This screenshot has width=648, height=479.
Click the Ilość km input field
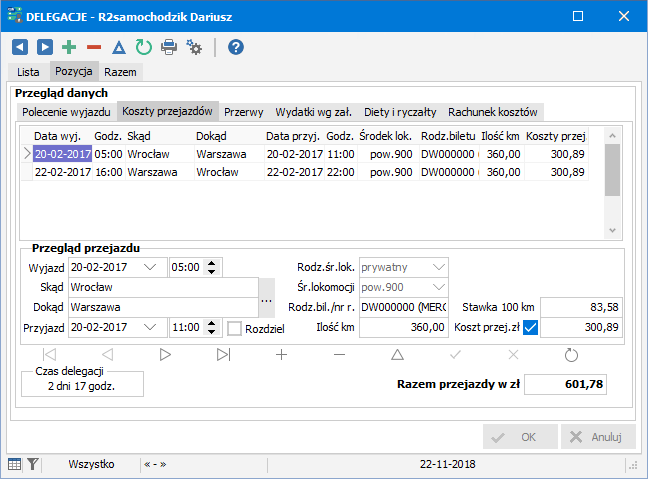pyautogui.click(x=404, y=327)
